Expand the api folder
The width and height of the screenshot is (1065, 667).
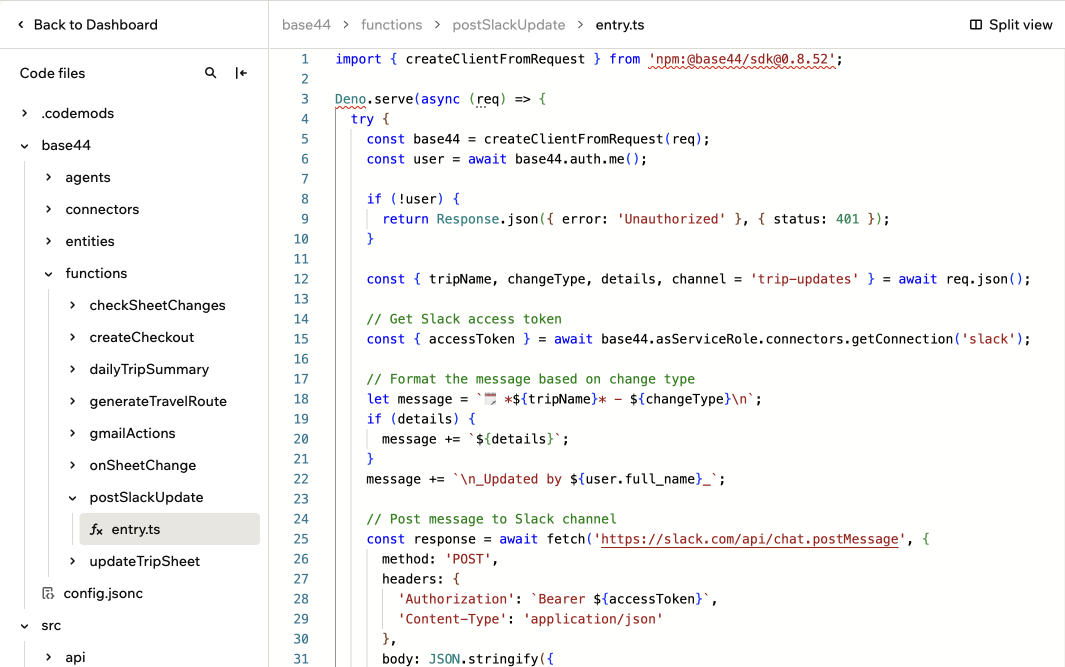48,657
